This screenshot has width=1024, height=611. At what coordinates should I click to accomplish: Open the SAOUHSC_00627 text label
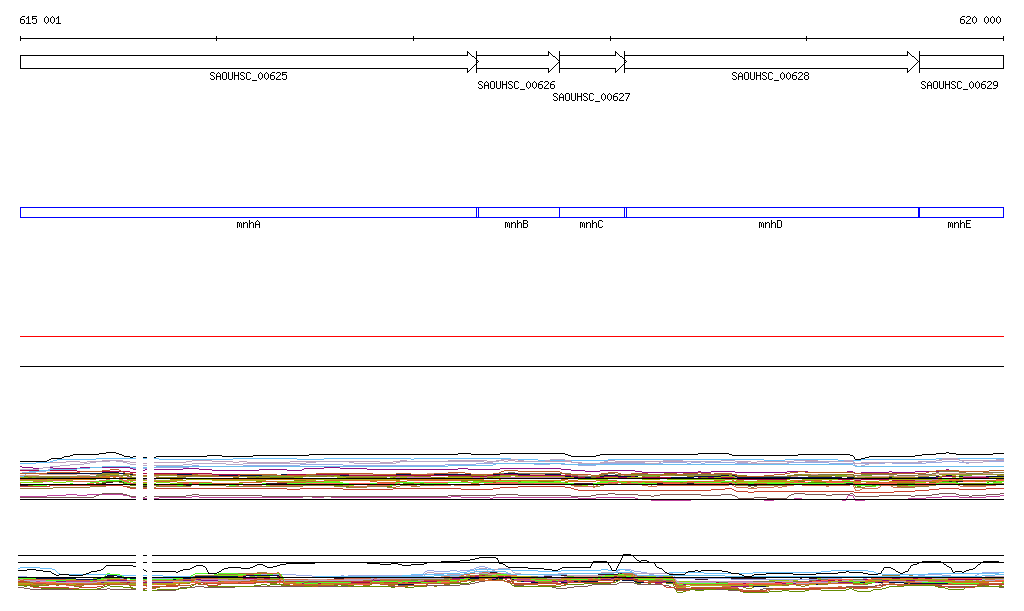click(x=591, y=98)
